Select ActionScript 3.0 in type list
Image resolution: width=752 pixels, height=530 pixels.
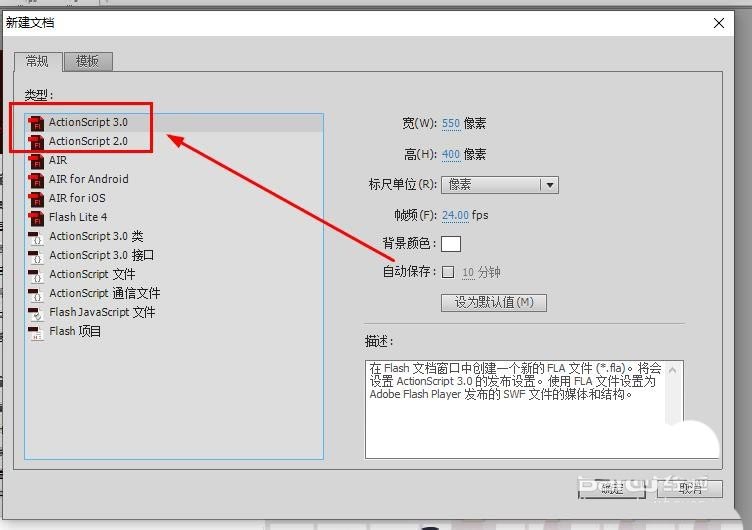pos(174,122)
